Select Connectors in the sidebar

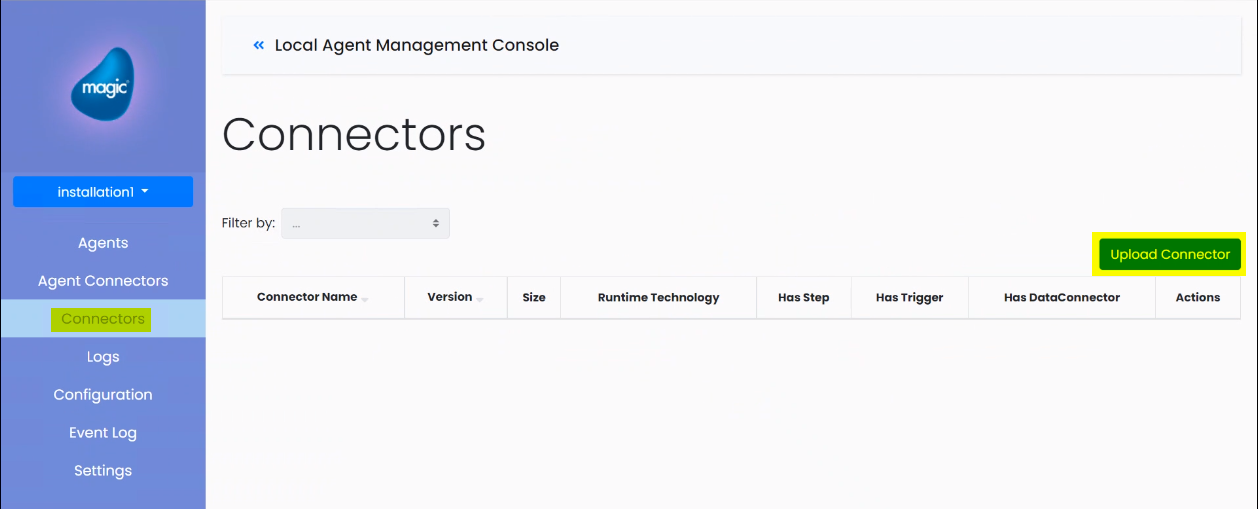click(x=103, y=319)
